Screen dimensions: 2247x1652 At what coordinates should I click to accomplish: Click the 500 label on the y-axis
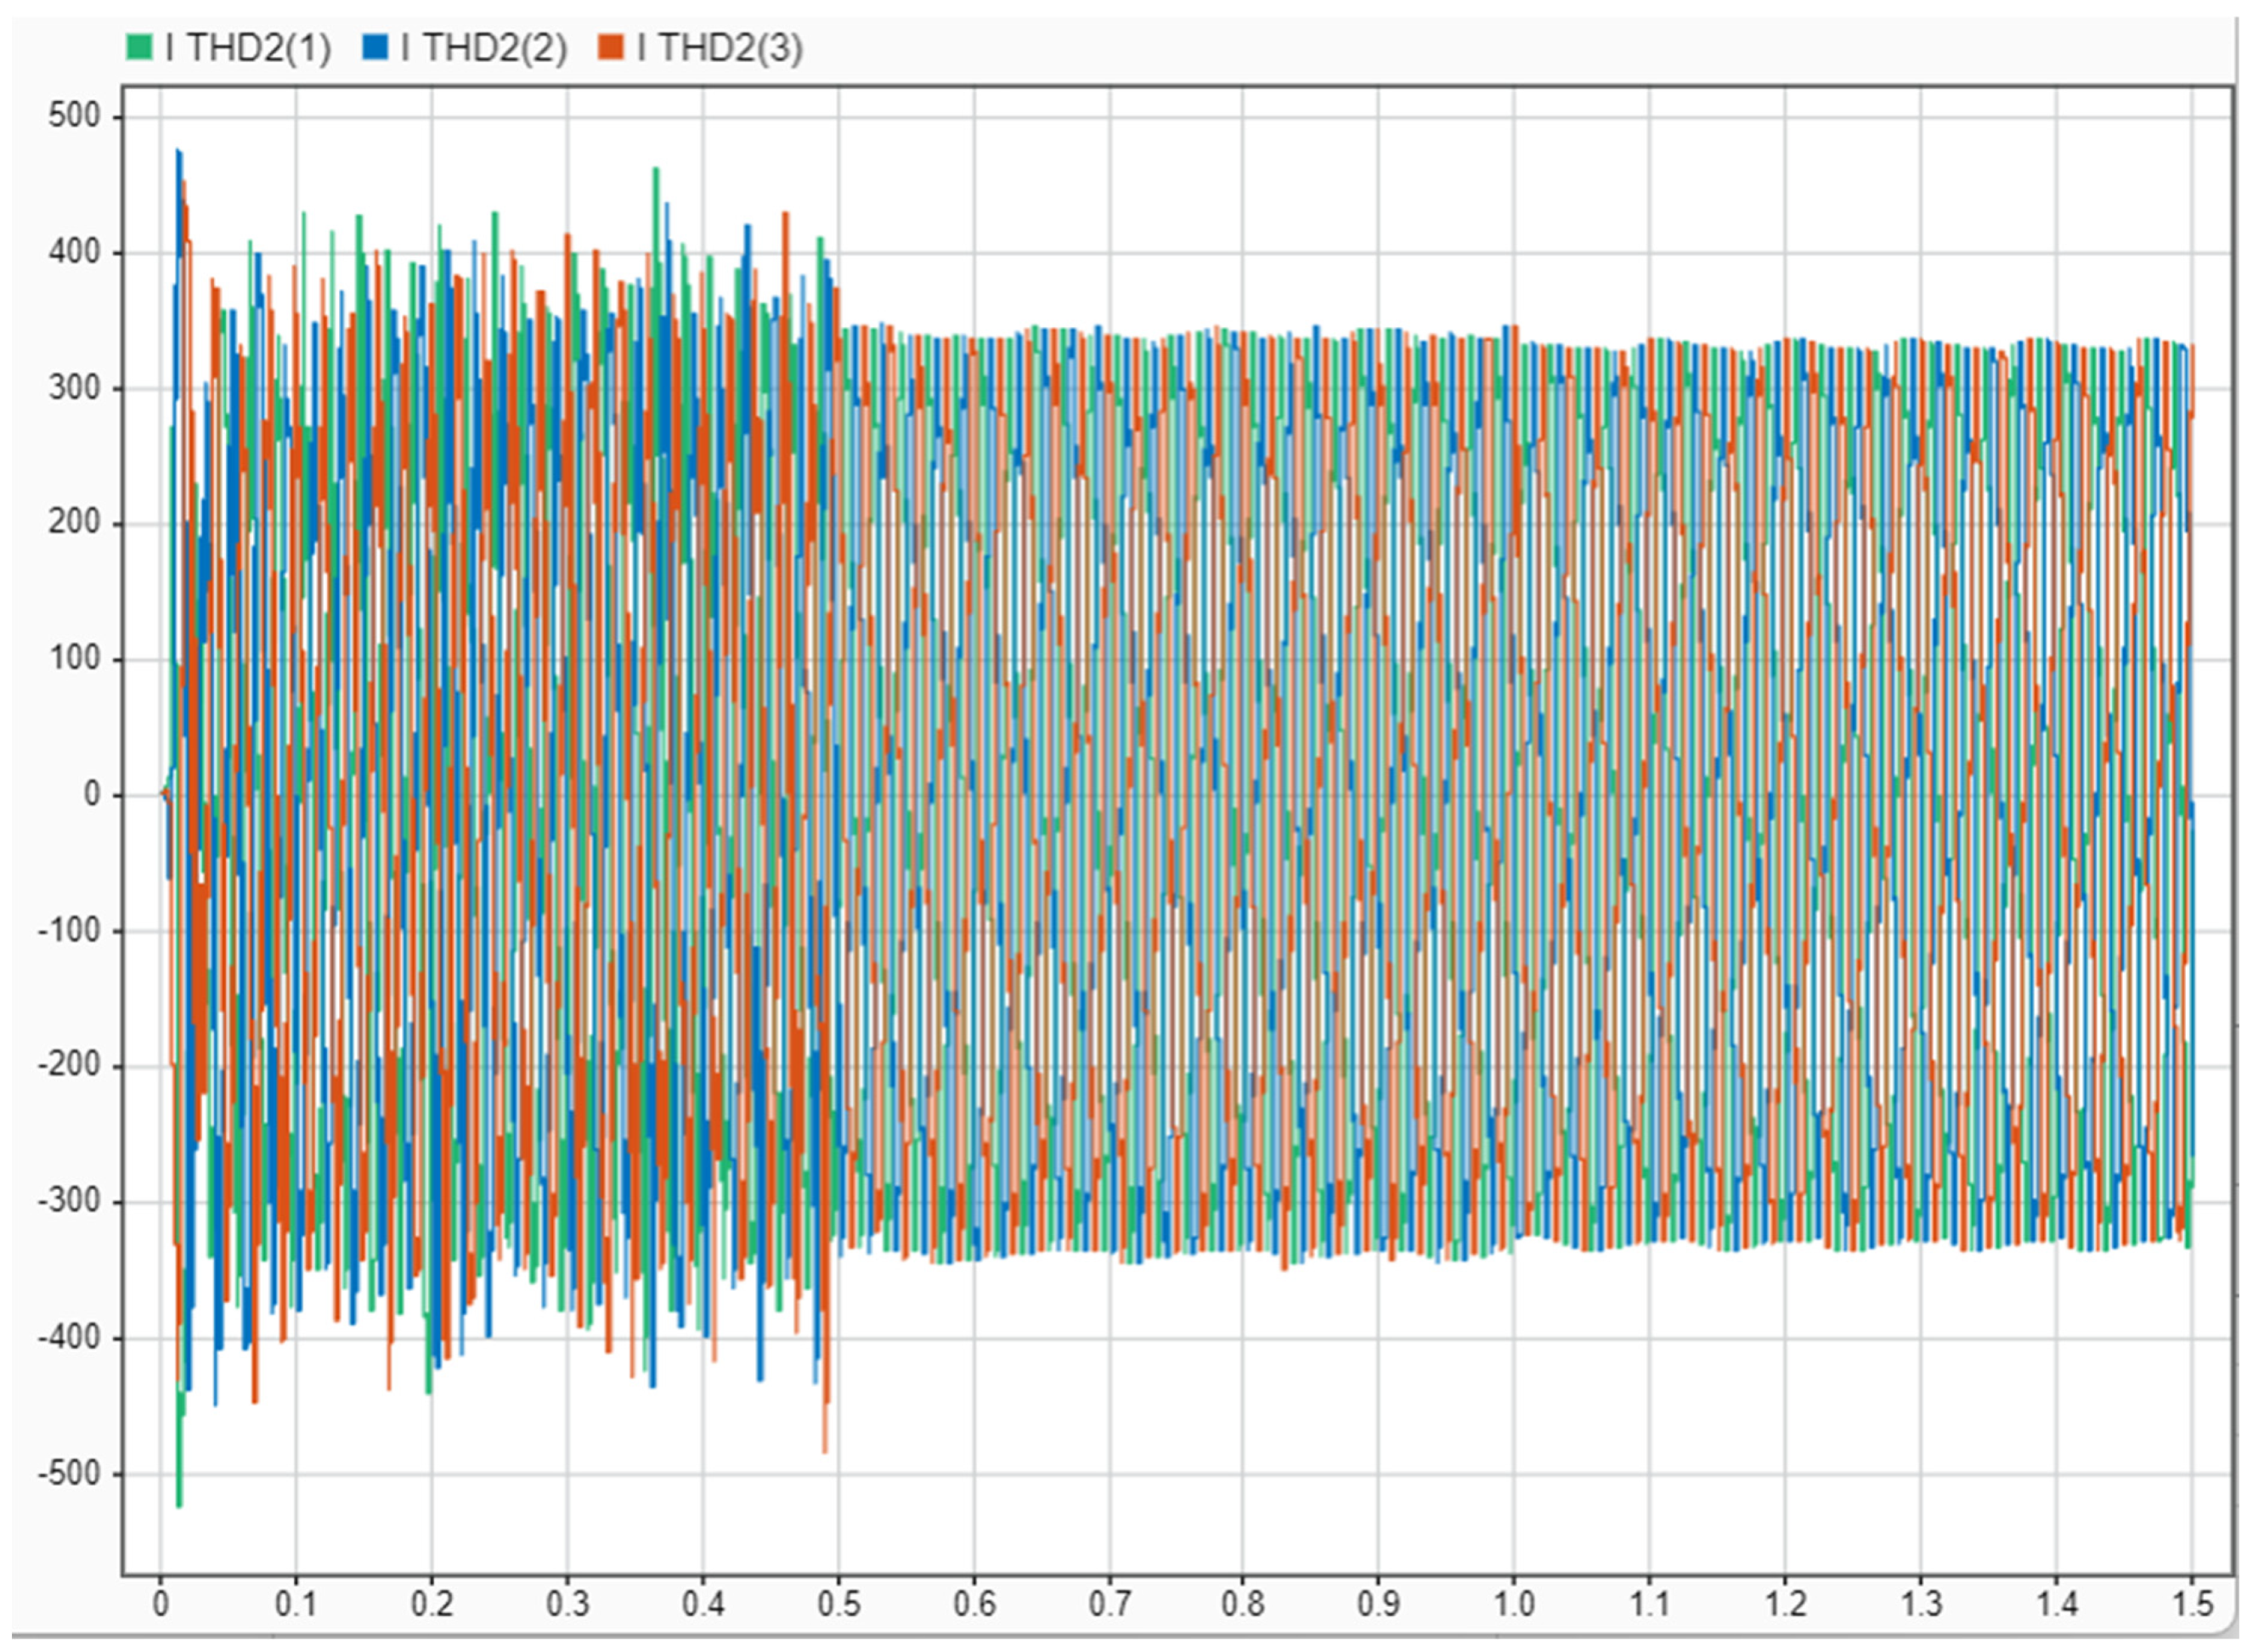tap(74, 116)
